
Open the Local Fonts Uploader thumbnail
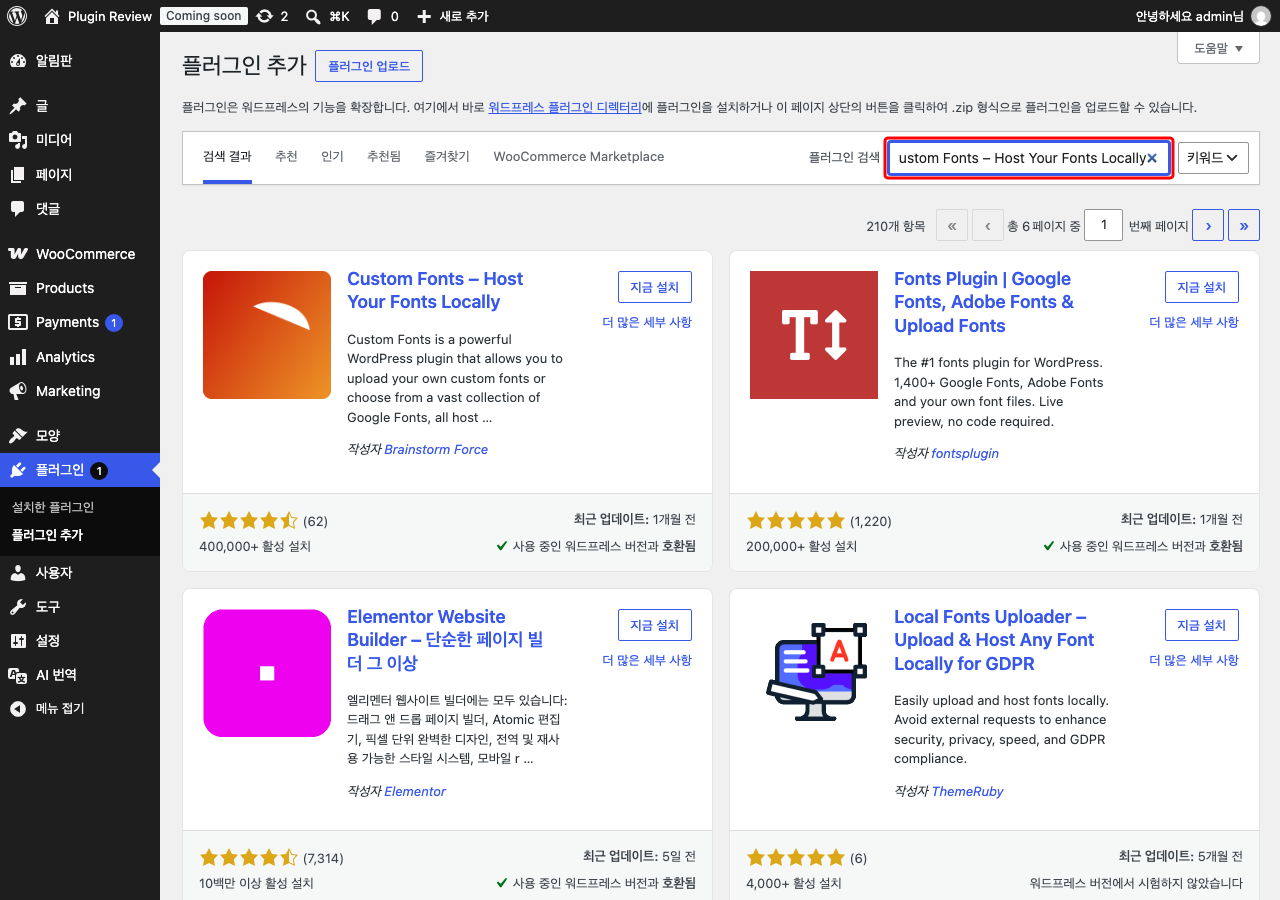814,673
